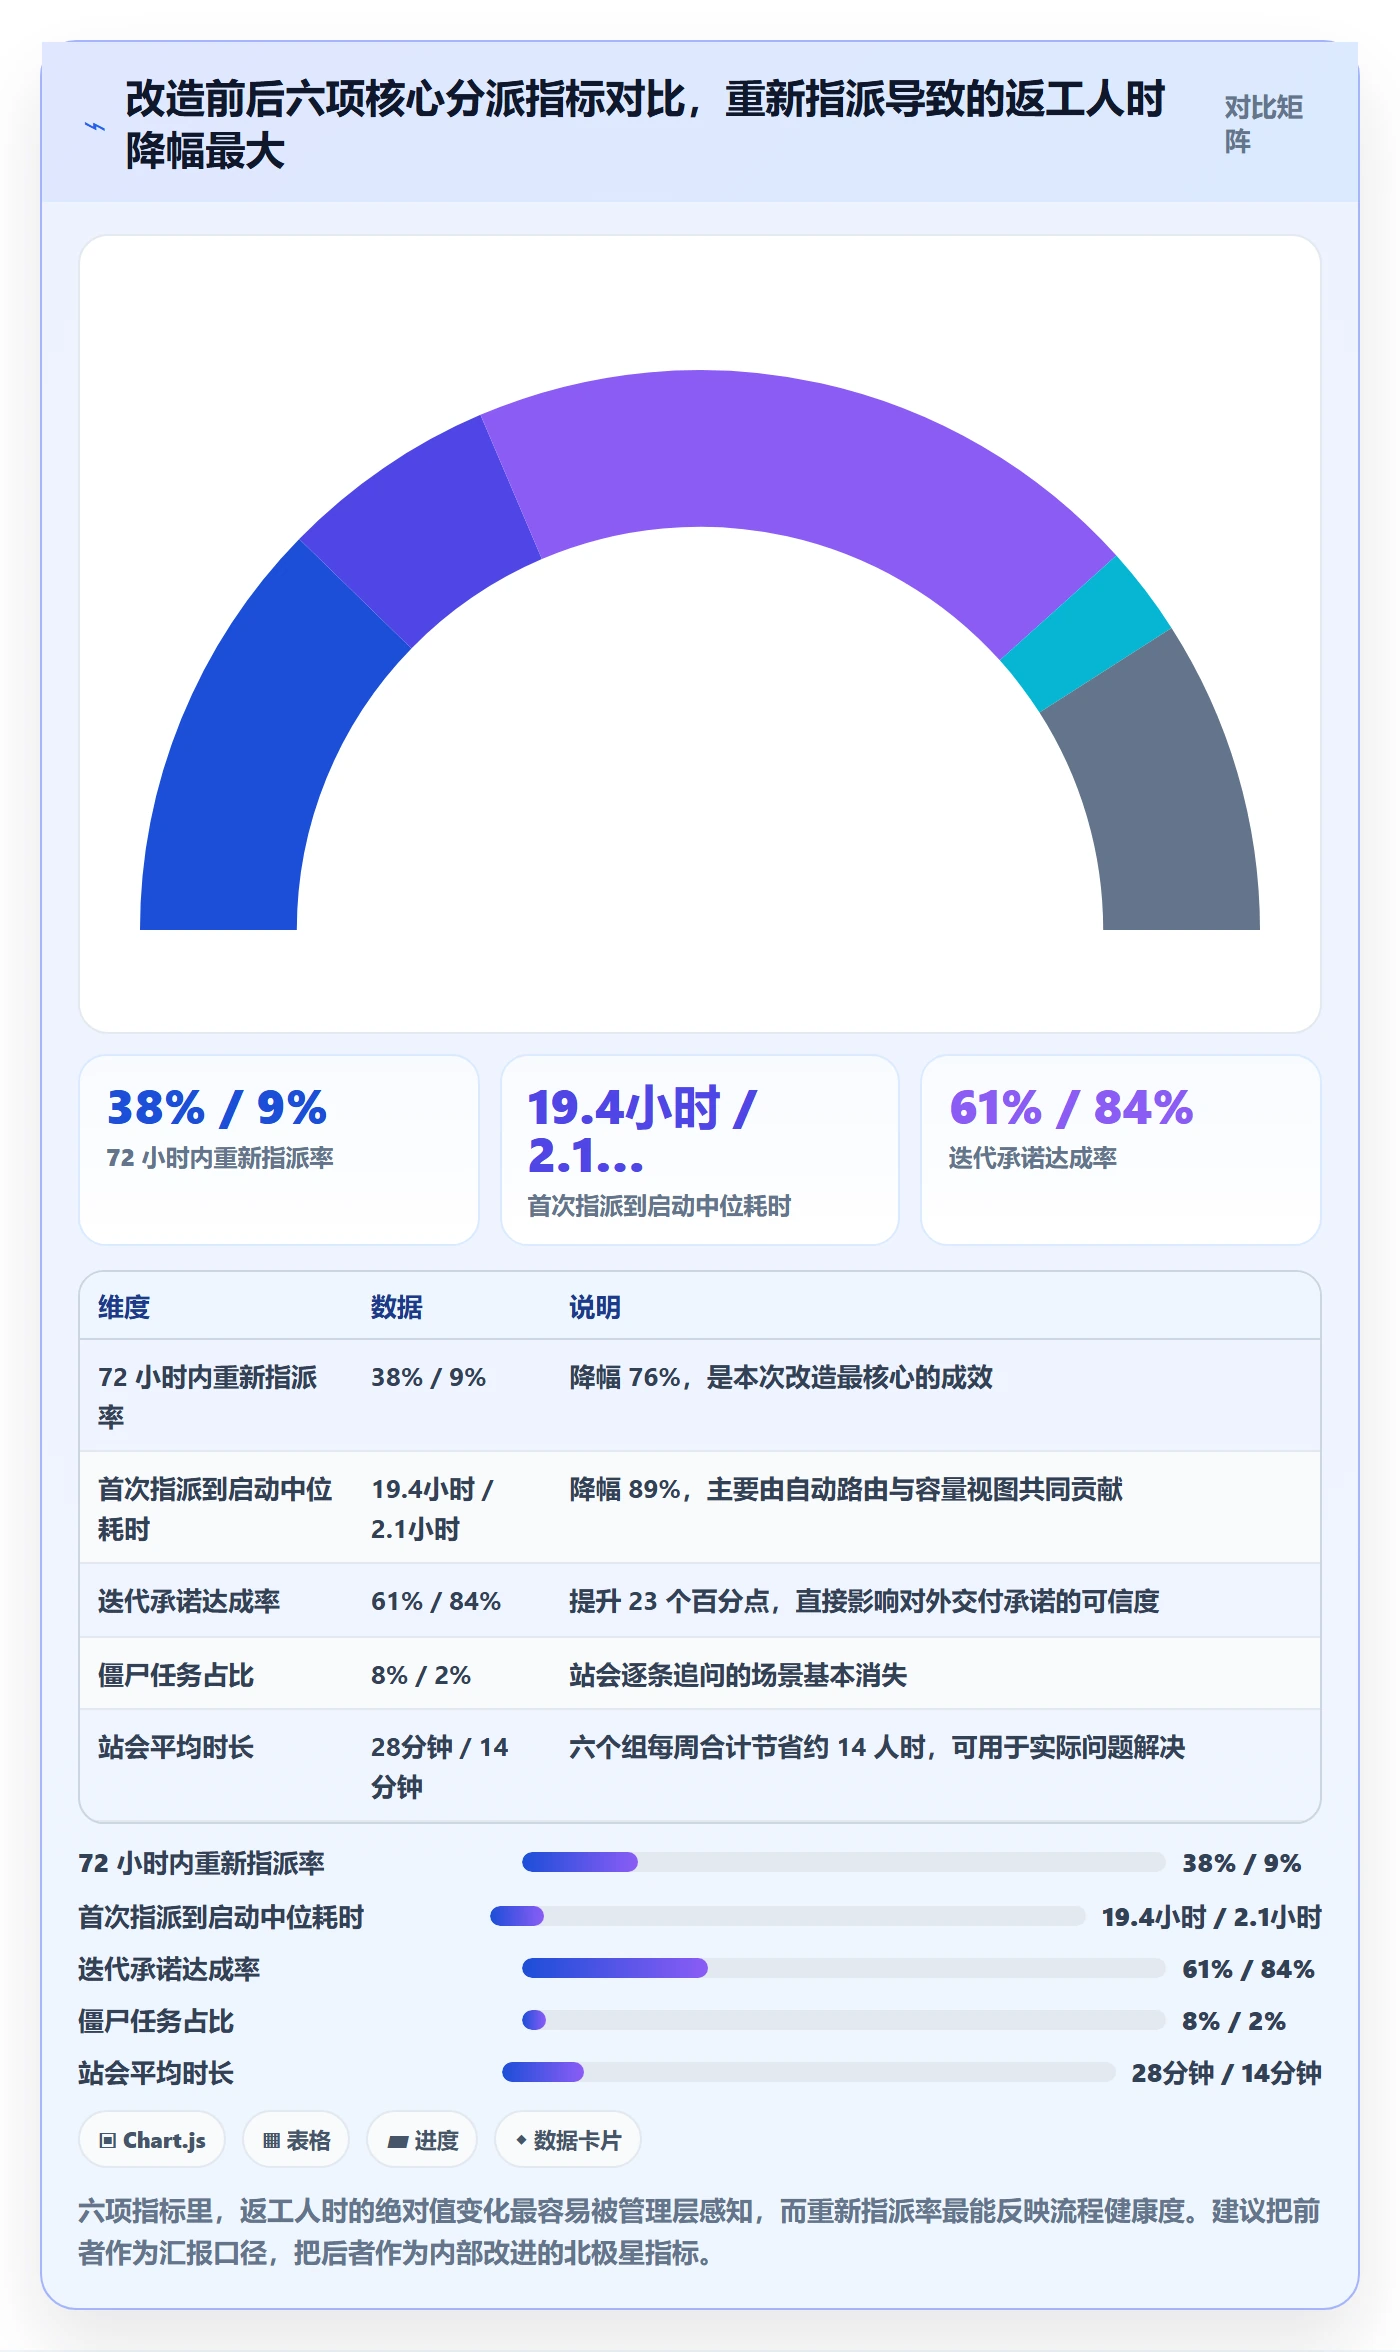Open the 38% / 9% data card
This screenshot has height=2352, width=1400.
point(279,1150)
